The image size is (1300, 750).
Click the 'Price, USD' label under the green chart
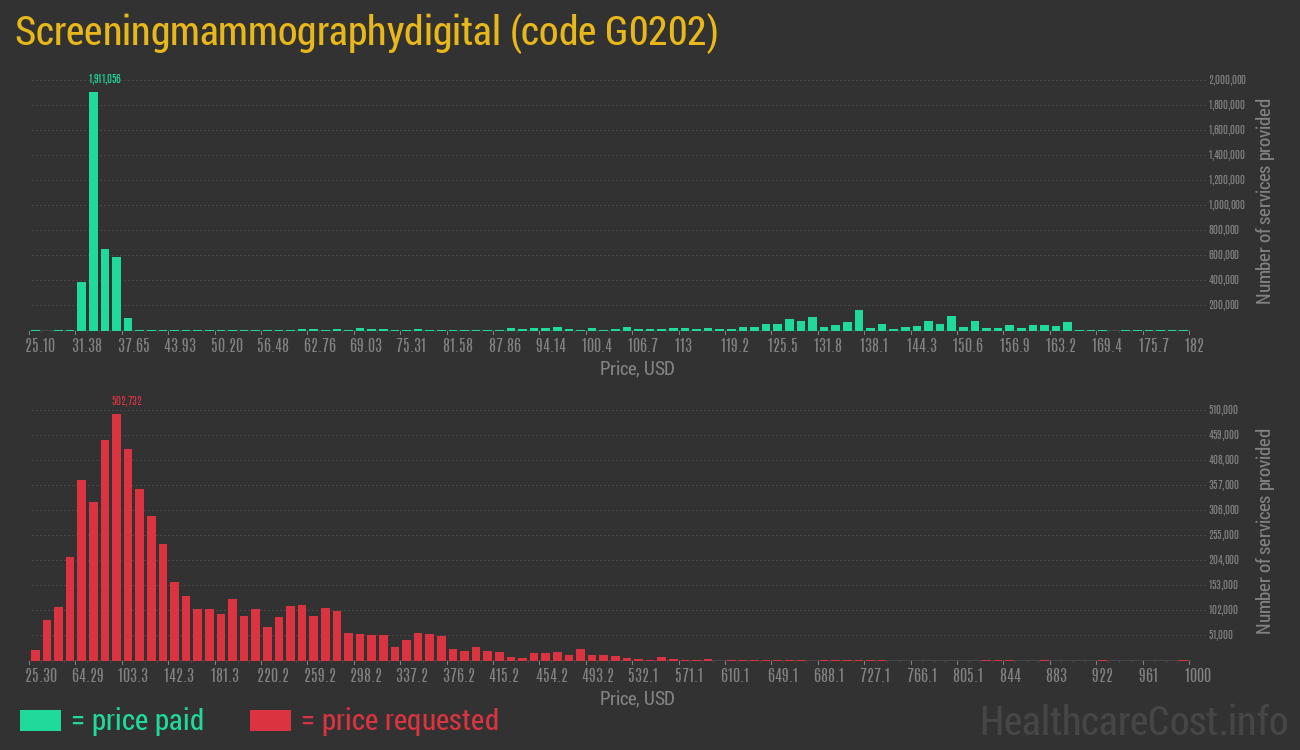637,369
